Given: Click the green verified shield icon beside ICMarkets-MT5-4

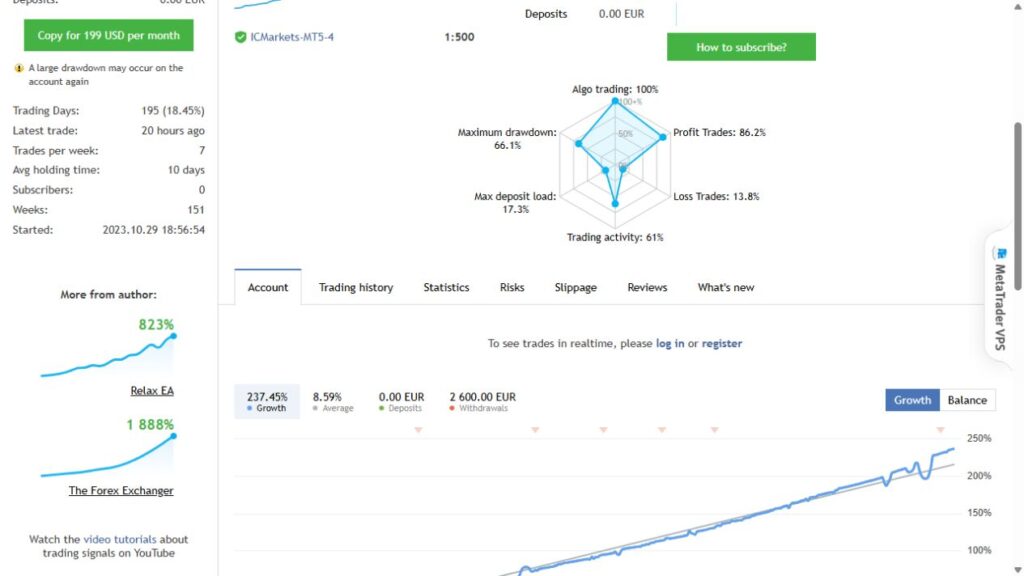Looking at the screenshot, I should point(240,37).
